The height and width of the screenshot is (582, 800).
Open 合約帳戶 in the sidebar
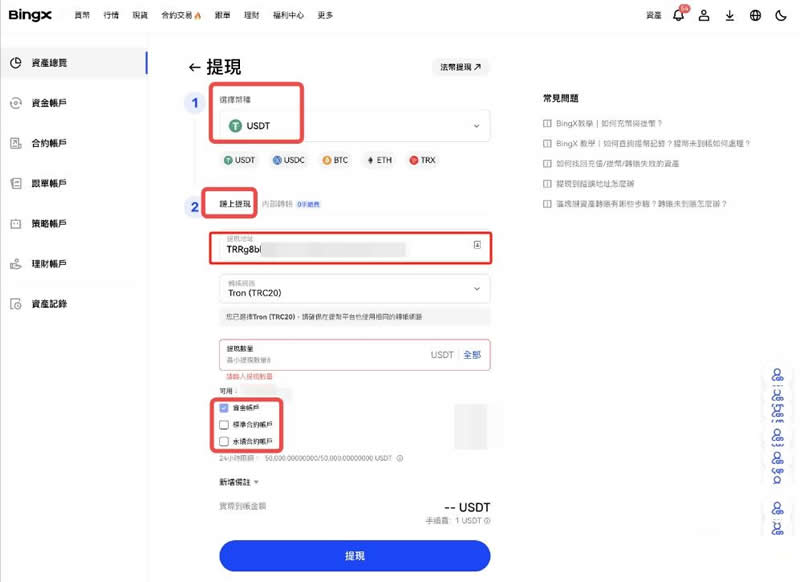coord(48,143)
